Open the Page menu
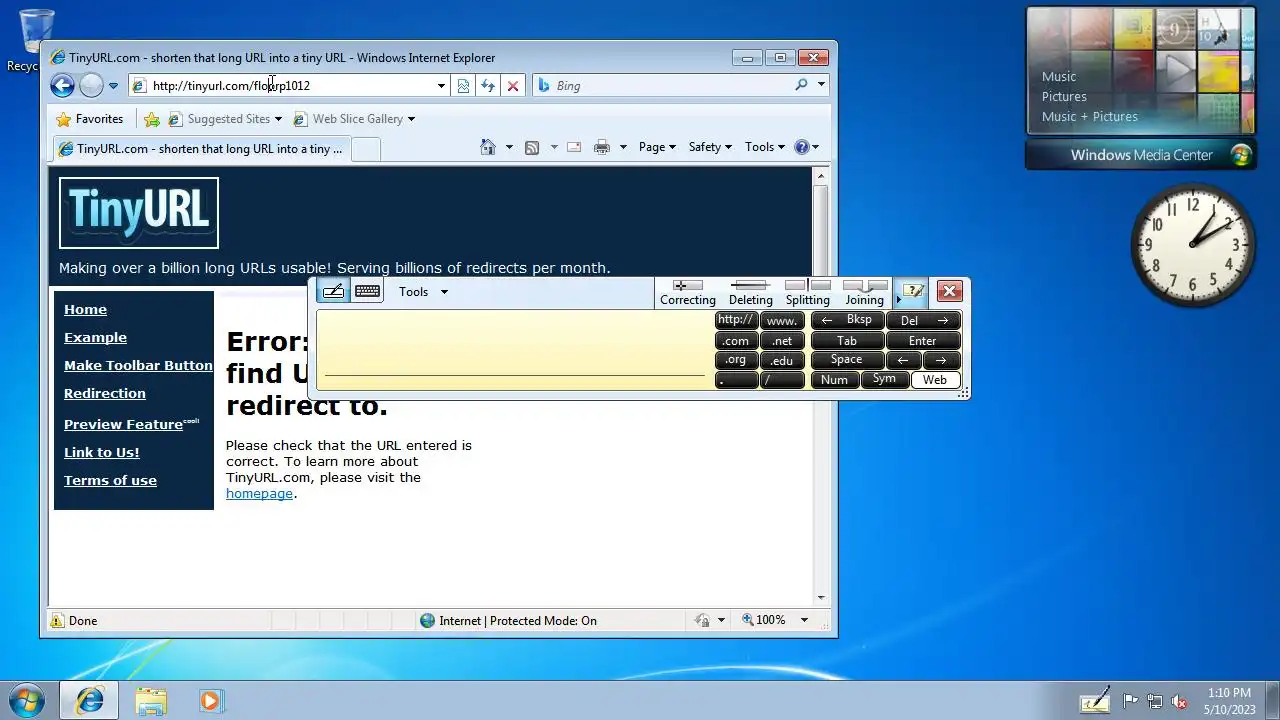The width and height of the screenshot is (1280, 720). click(x=657, y=147)
